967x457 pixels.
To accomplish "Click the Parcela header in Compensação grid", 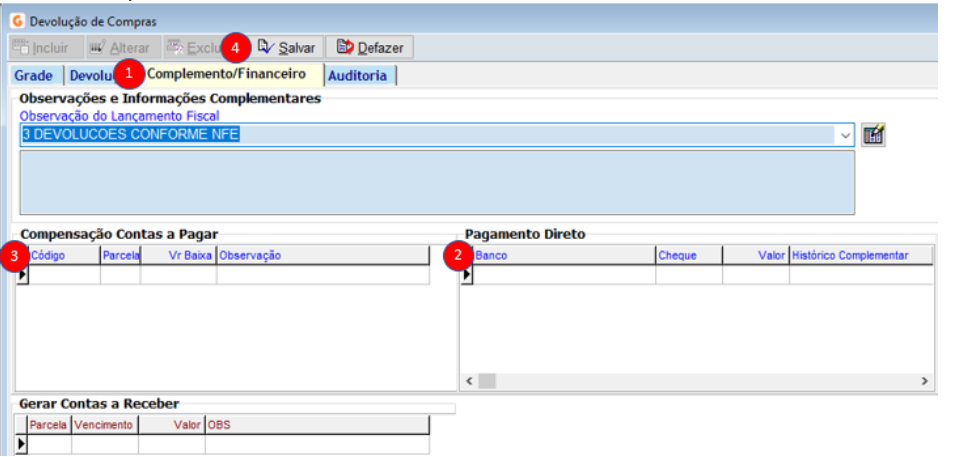I will (x=120, y=255).
